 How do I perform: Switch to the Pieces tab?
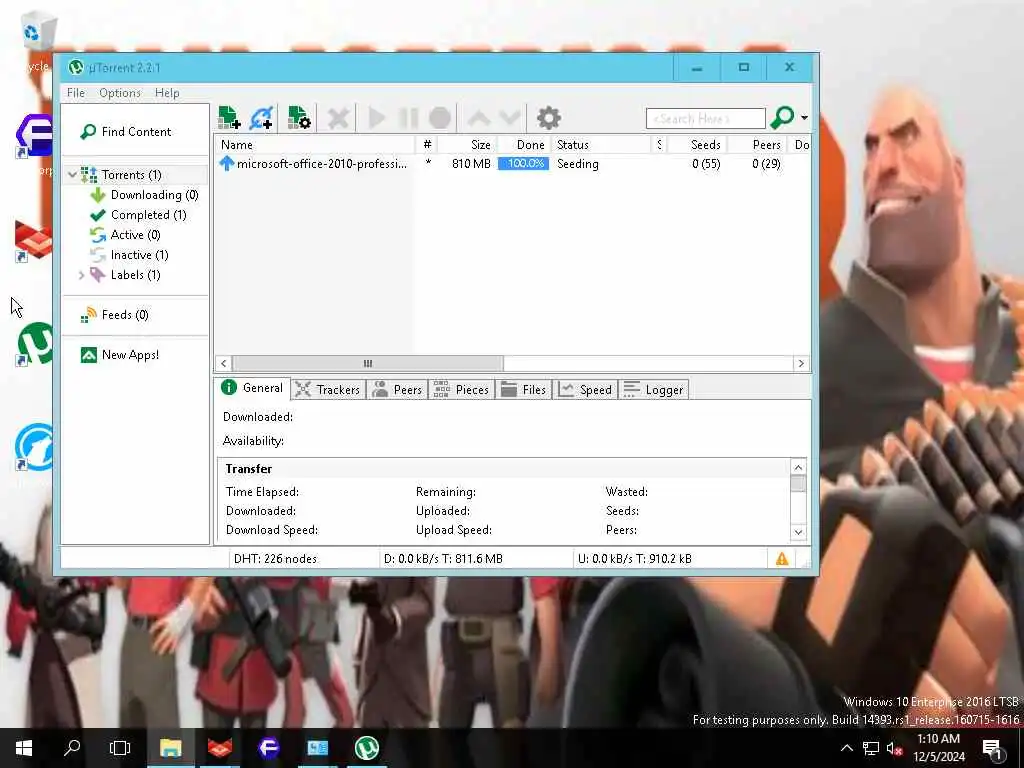click(x=461, y=389)
